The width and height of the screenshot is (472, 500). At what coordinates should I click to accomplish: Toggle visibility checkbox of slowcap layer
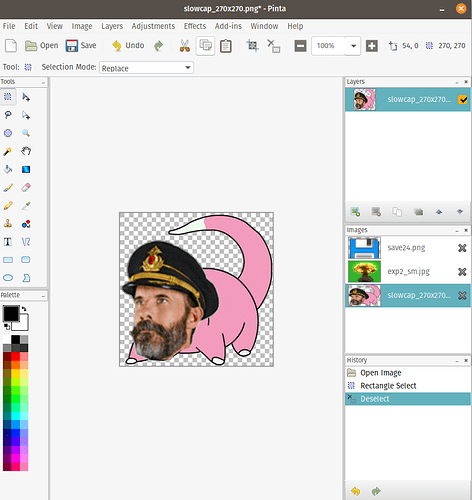463,99
